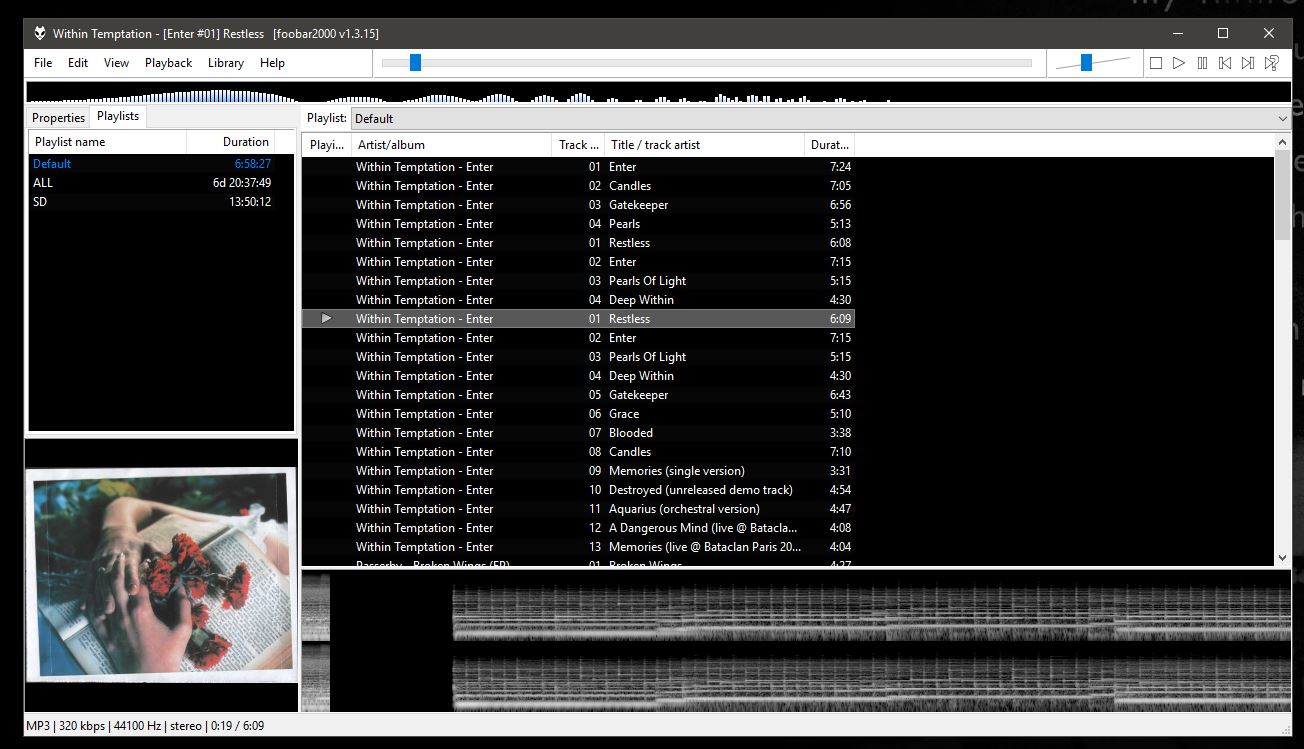Sort by the Title / track artist header
Viewport: 1304px width, 749px height.
(x=704, y=145)
